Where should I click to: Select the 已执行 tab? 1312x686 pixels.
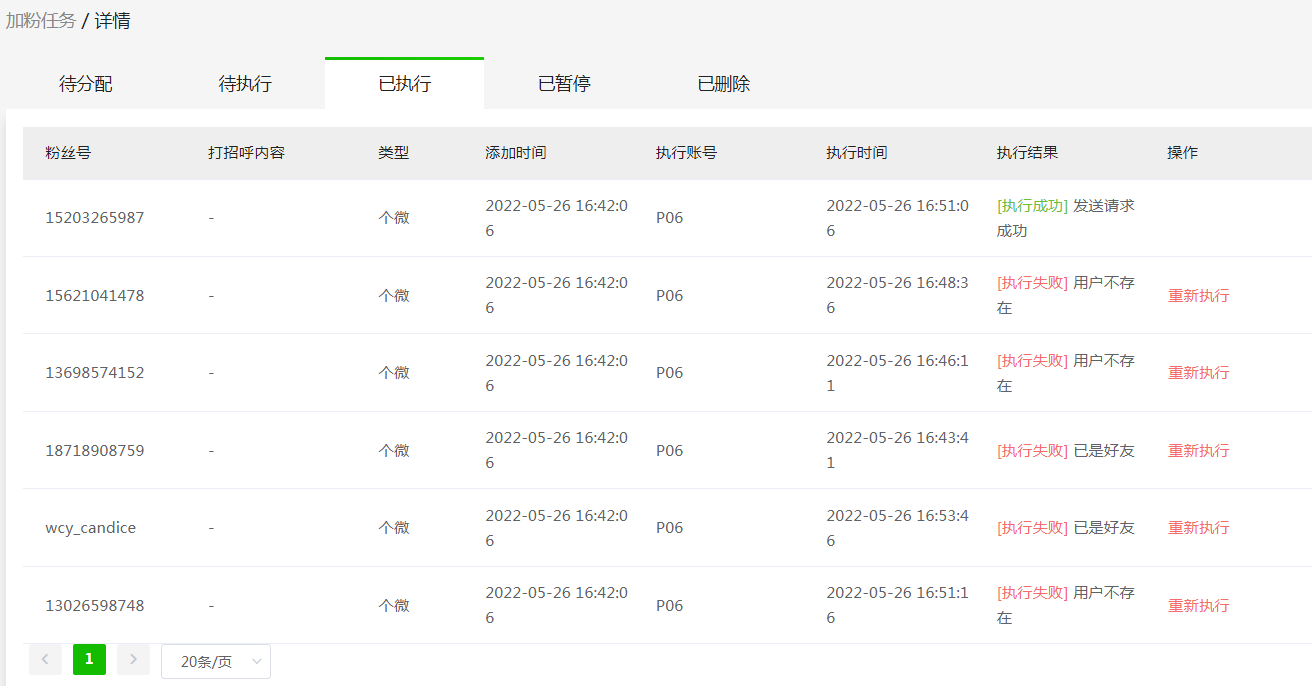tap(404, 84)
